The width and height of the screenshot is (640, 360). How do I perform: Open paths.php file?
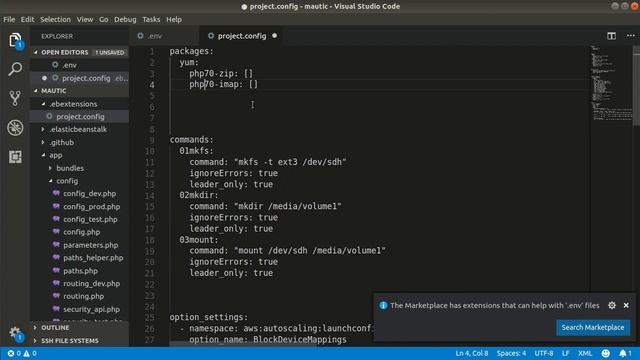coord(80,271)
